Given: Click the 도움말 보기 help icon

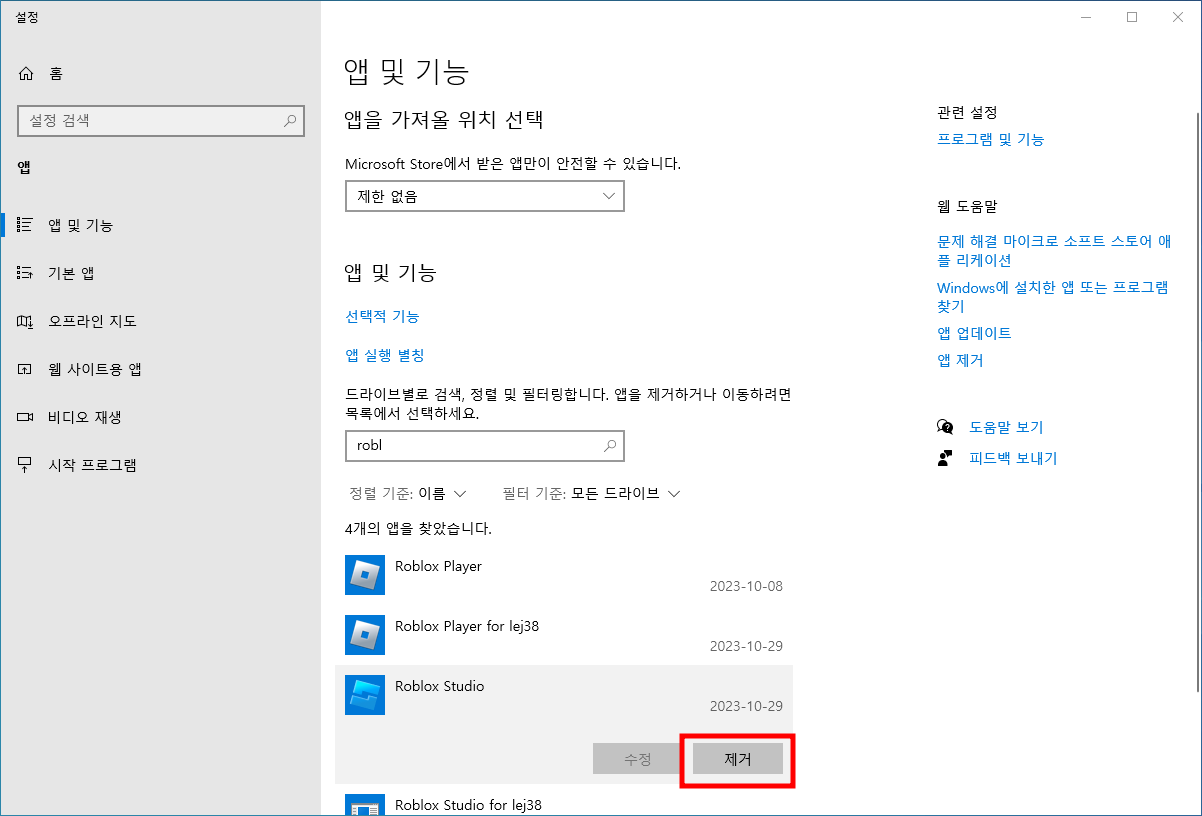Looking at the screenshot, I should 945,427.
